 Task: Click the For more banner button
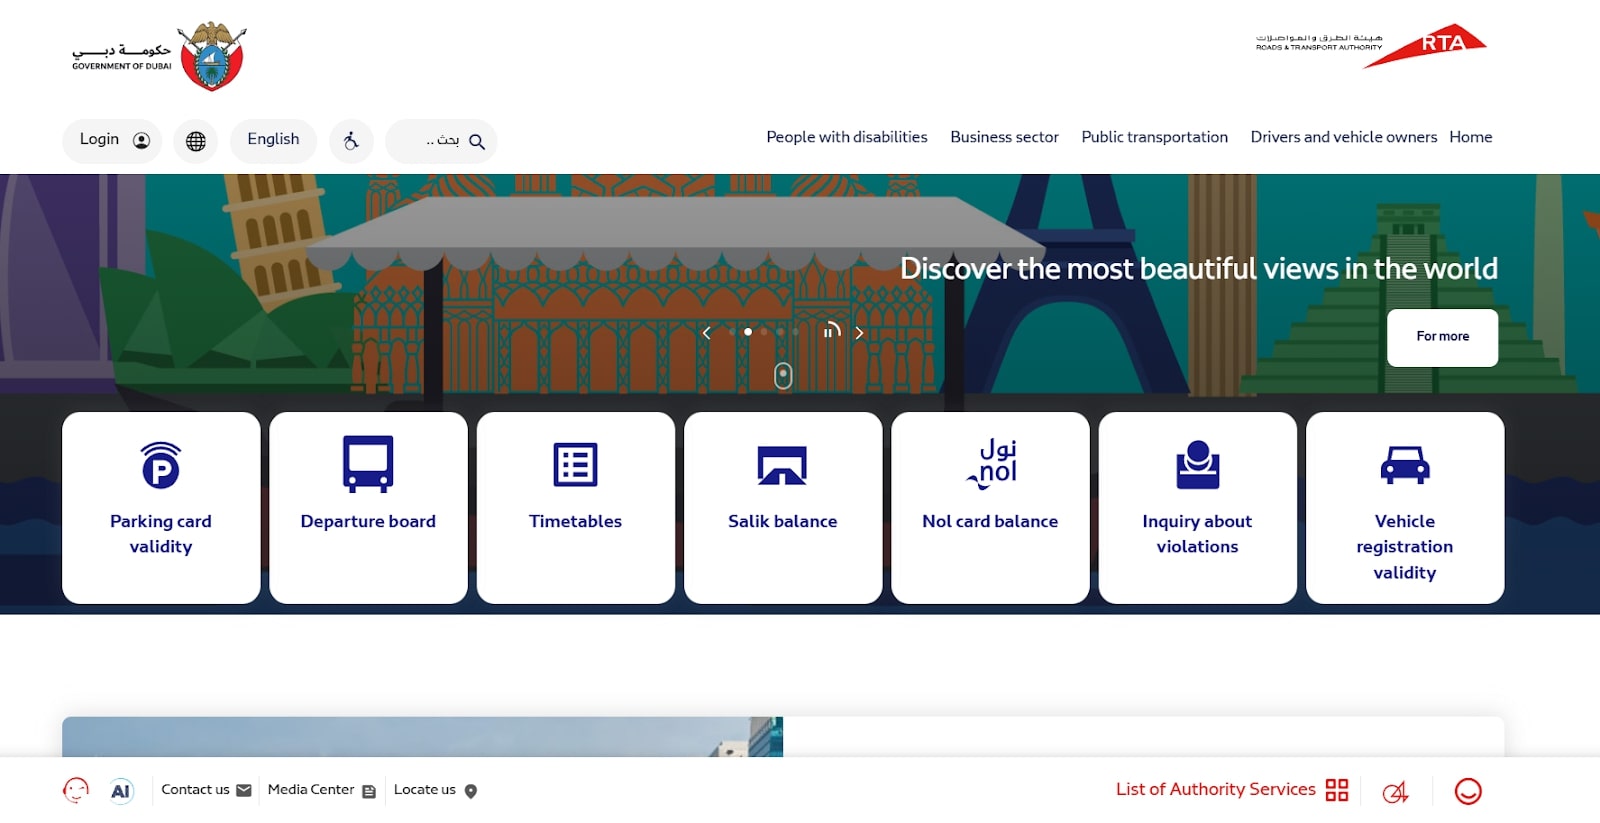tap(1442, 337)
